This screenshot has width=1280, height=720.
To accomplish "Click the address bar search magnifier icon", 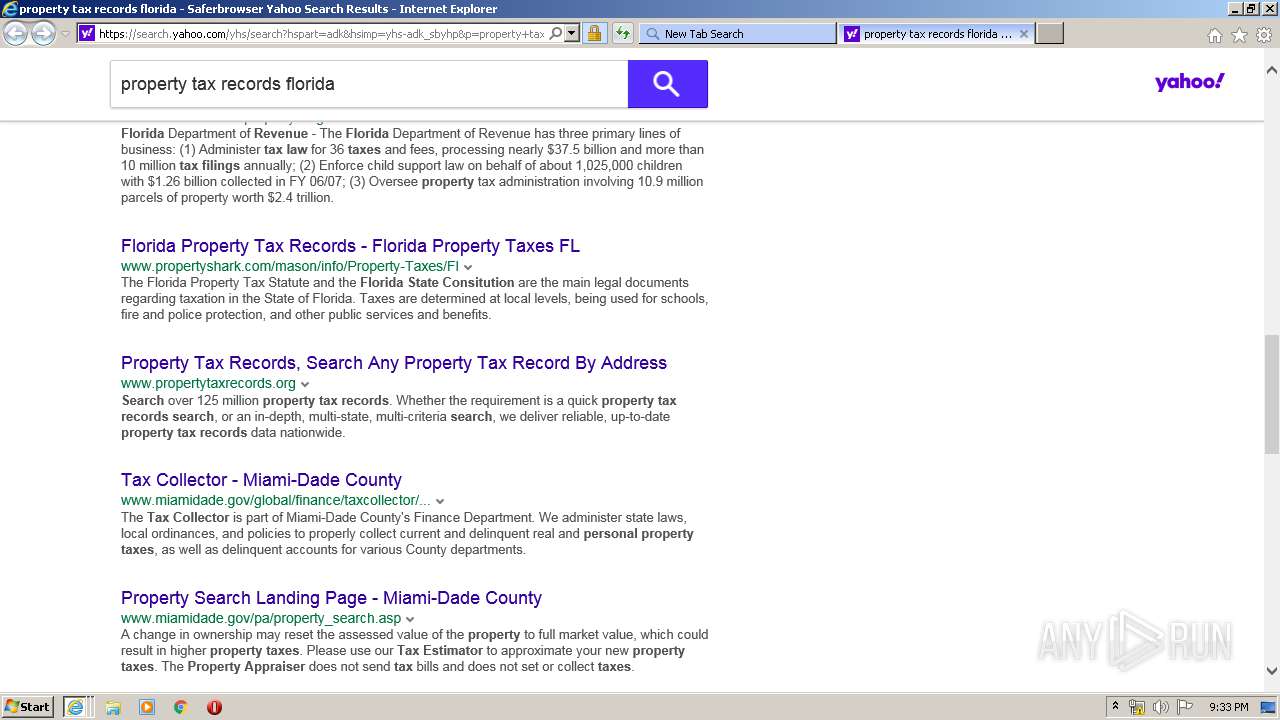I will [x=556, y=33].
